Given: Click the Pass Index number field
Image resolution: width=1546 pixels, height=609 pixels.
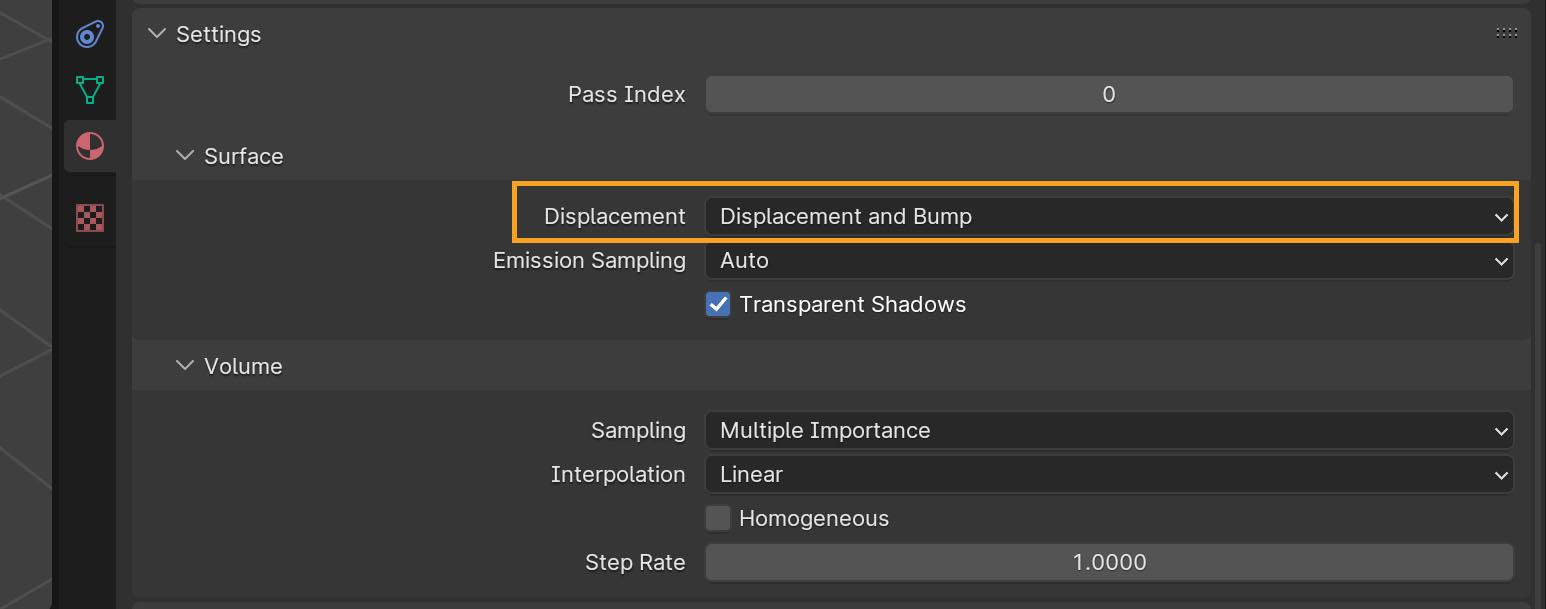Looking at the screenshot, I should [1109, 95].
